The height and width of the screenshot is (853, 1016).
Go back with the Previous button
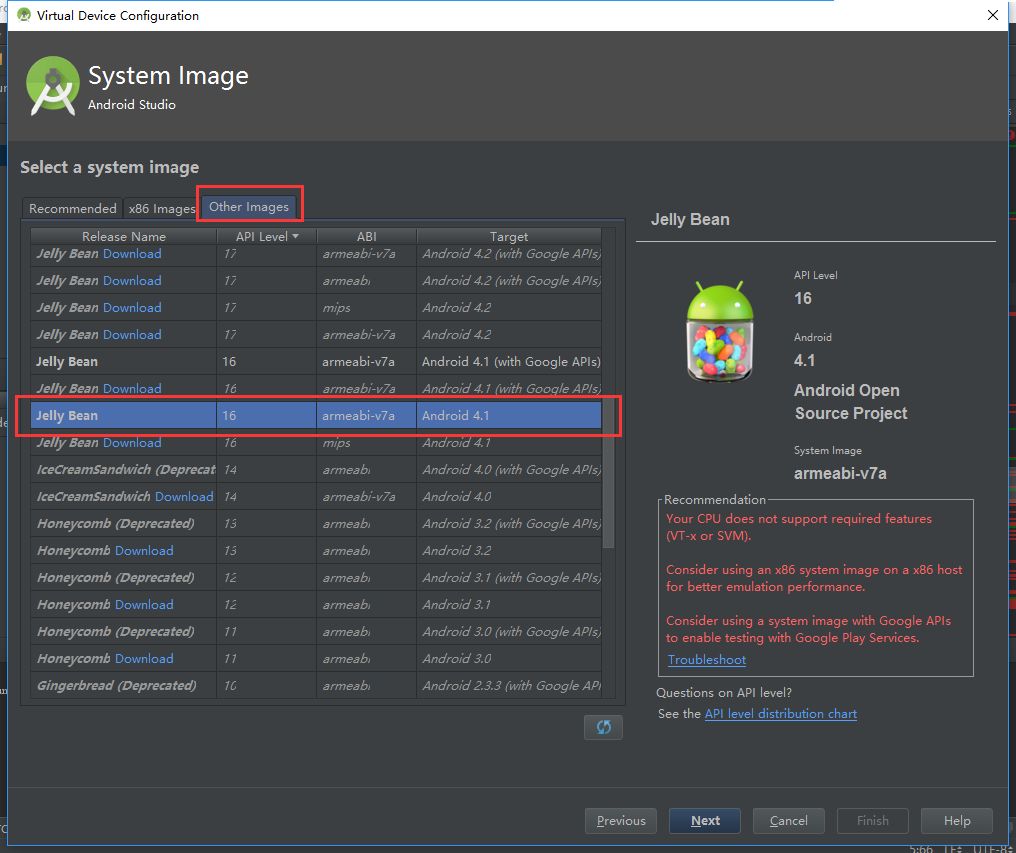[x=621, y=821]
